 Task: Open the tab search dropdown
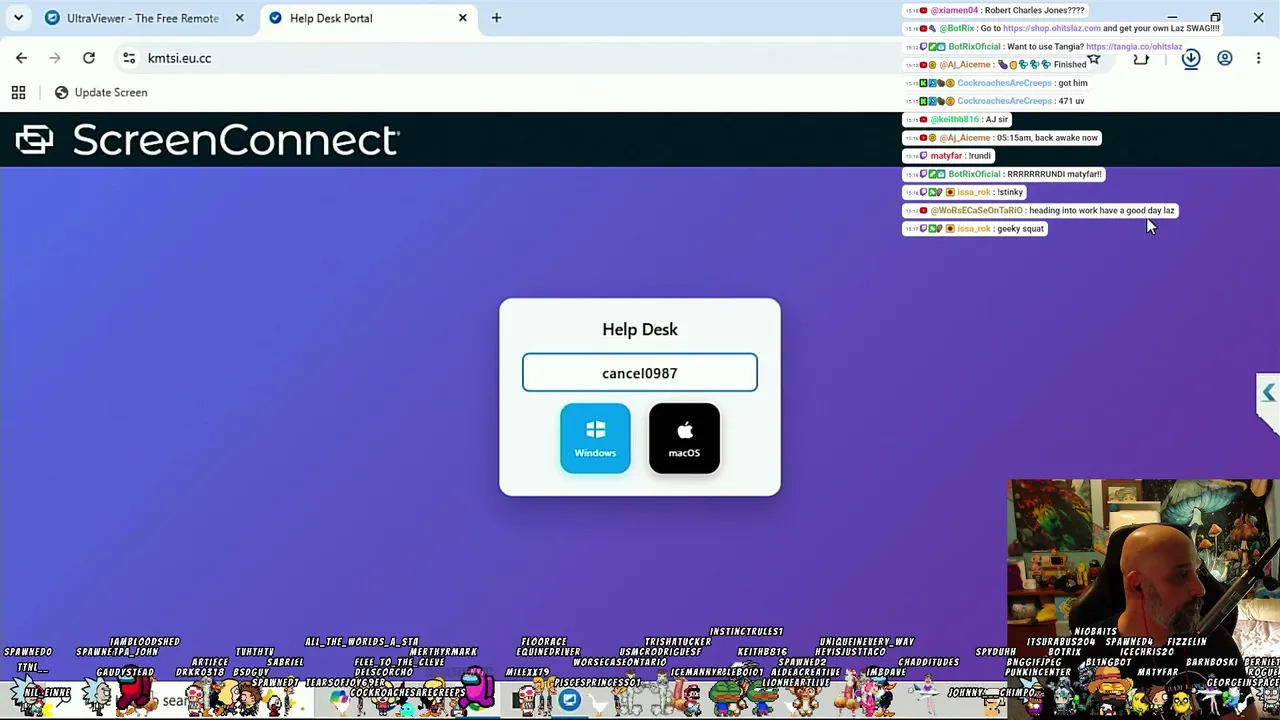pyautogui.click(x=18, y=18)
